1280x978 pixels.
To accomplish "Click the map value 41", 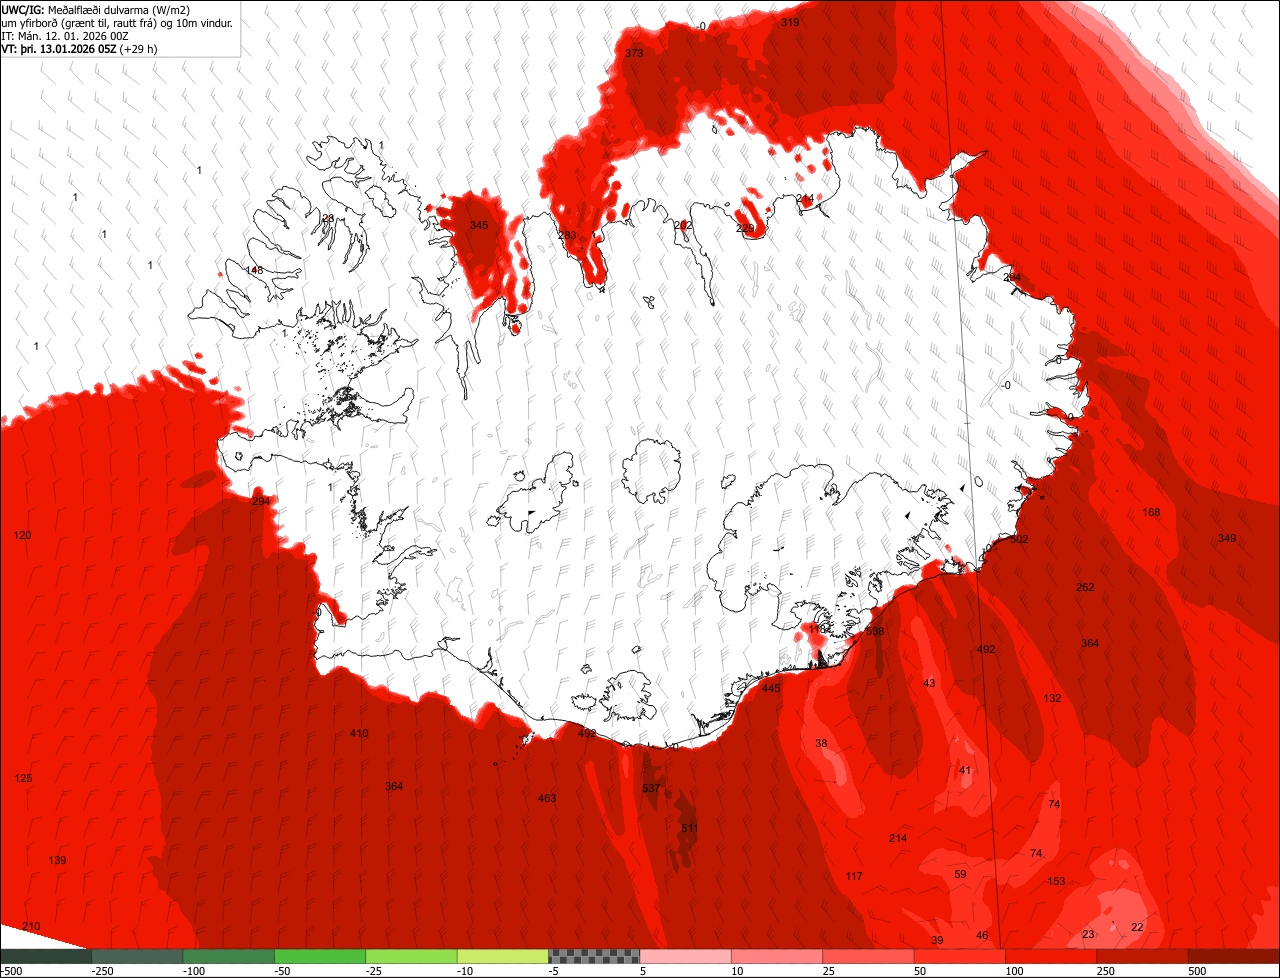I will [x=965, y=770].
